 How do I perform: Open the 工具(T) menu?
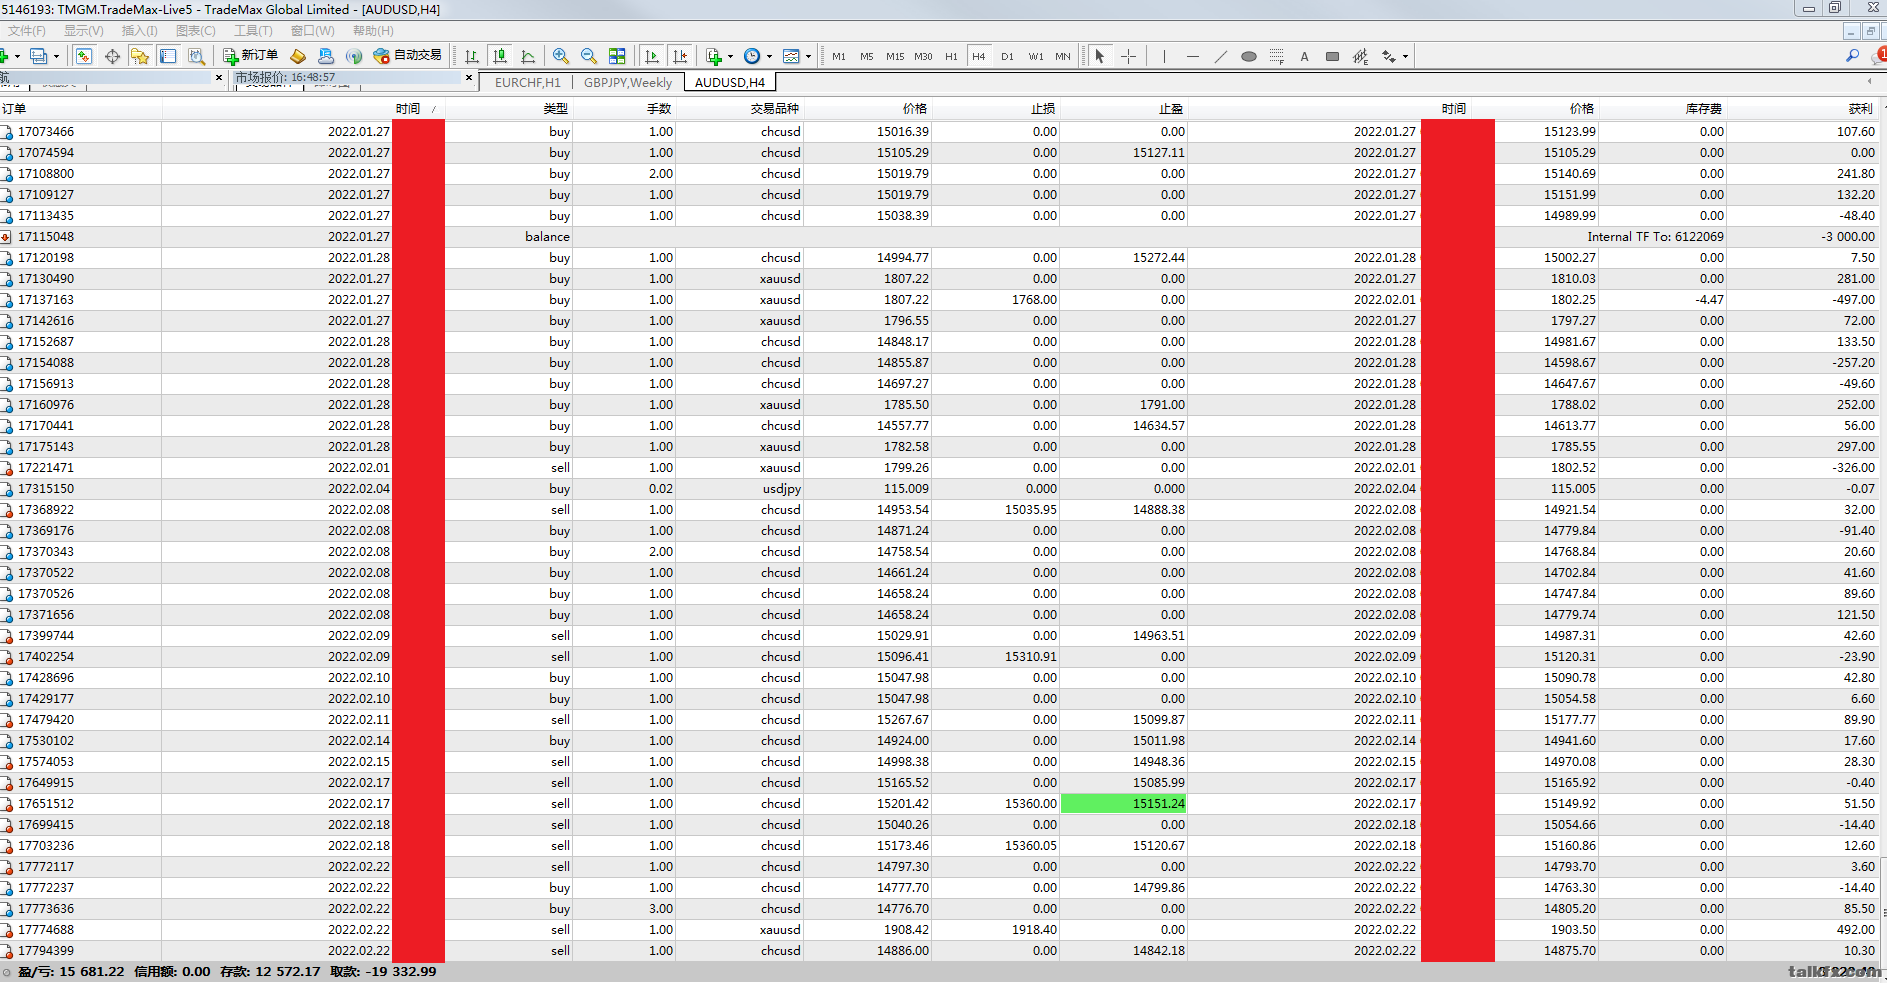(253, 30)
